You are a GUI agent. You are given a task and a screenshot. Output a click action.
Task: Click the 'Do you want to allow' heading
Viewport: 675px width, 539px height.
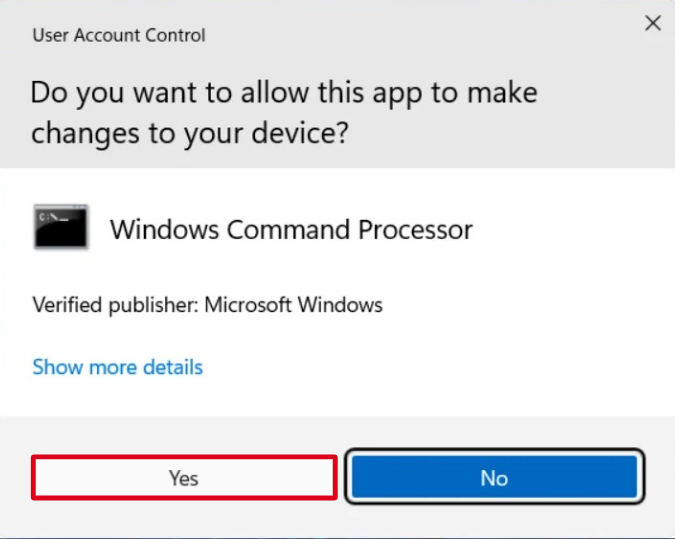coord(283,93)
